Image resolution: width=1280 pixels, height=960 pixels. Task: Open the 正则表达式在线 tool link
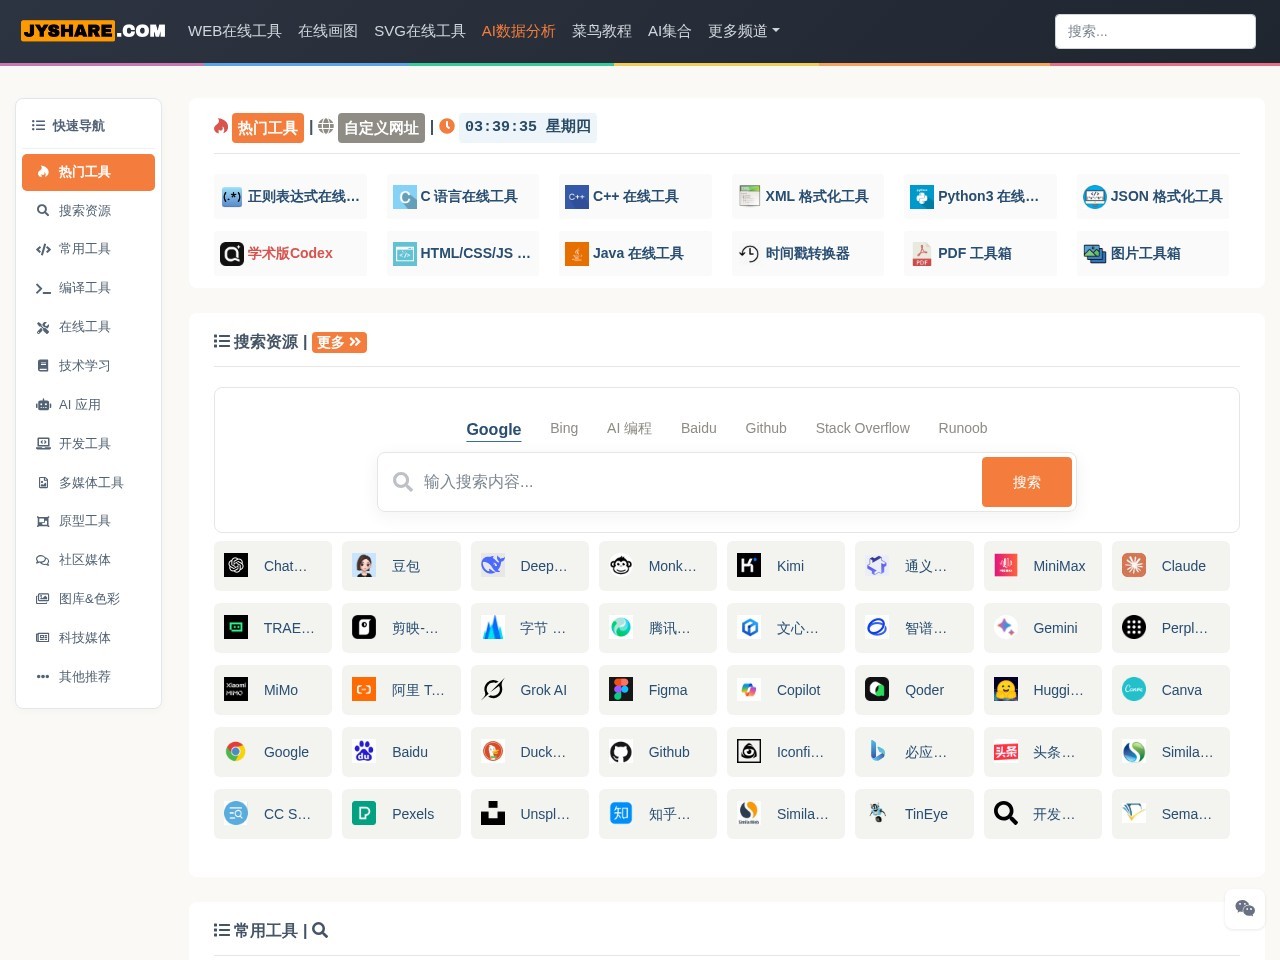click(x=291, y=196)
